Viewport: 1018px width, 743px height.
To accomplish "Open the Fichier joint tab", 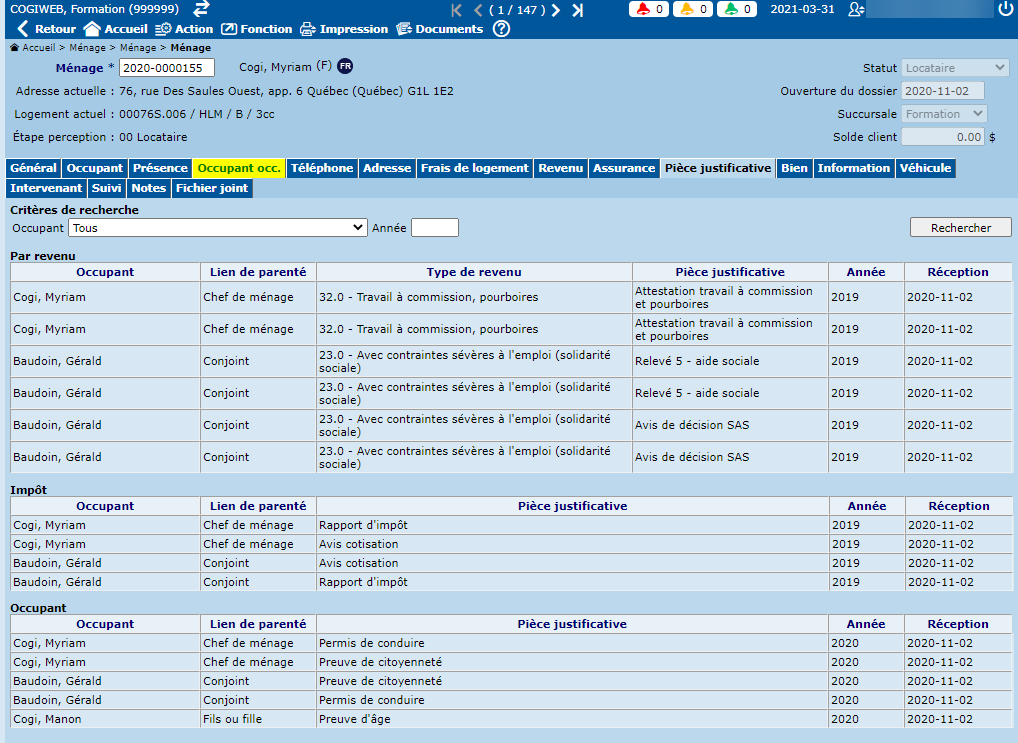I will point(212,188).
